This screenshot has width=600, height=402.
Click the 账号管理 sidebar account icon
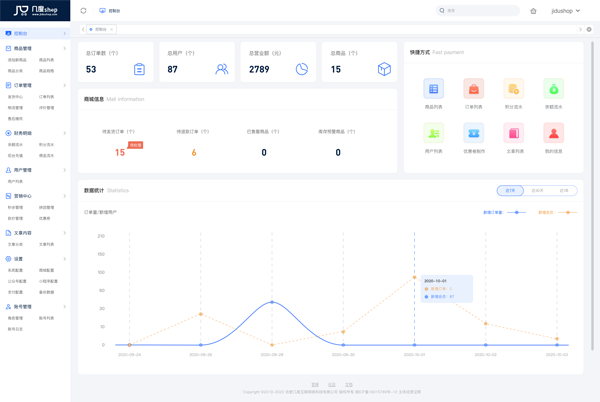point(8,306)
